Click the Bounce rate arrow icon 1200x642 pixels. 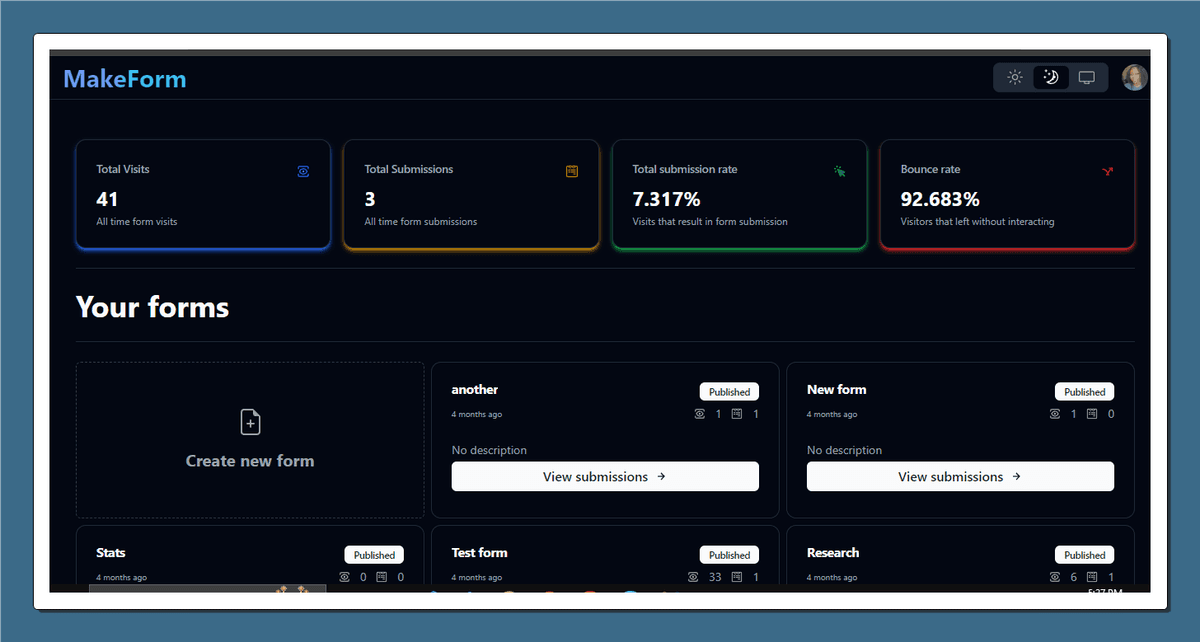tap(1108, 172)
